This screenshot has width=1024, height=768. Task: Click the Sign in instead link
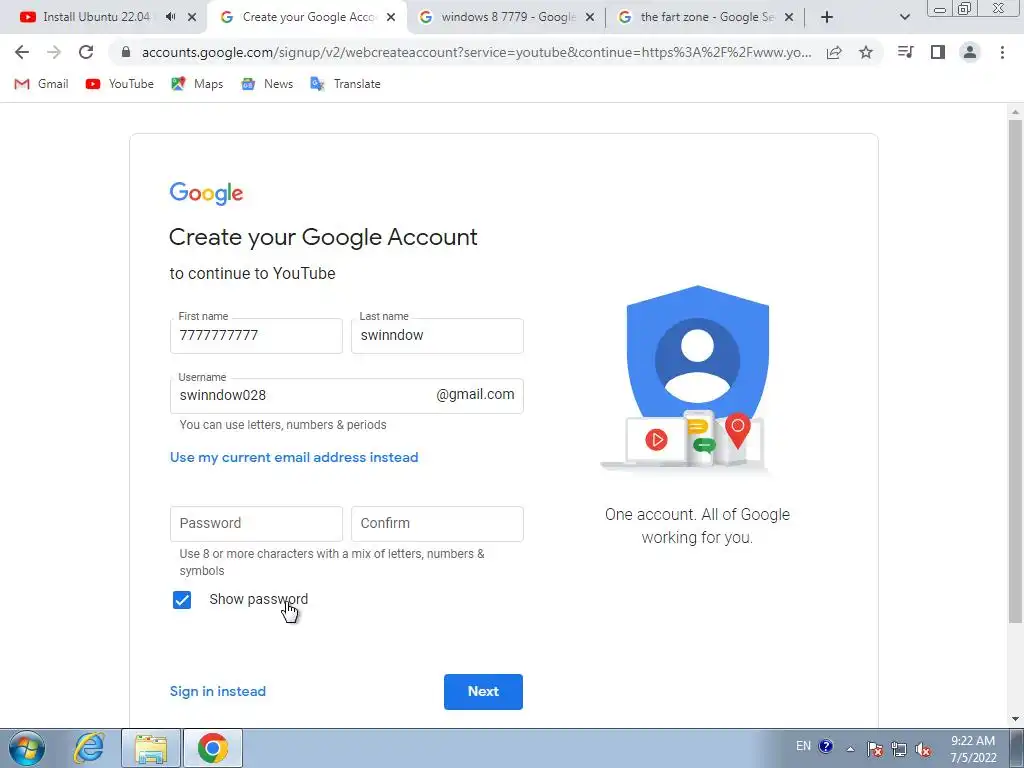click(x=217, y=691)
